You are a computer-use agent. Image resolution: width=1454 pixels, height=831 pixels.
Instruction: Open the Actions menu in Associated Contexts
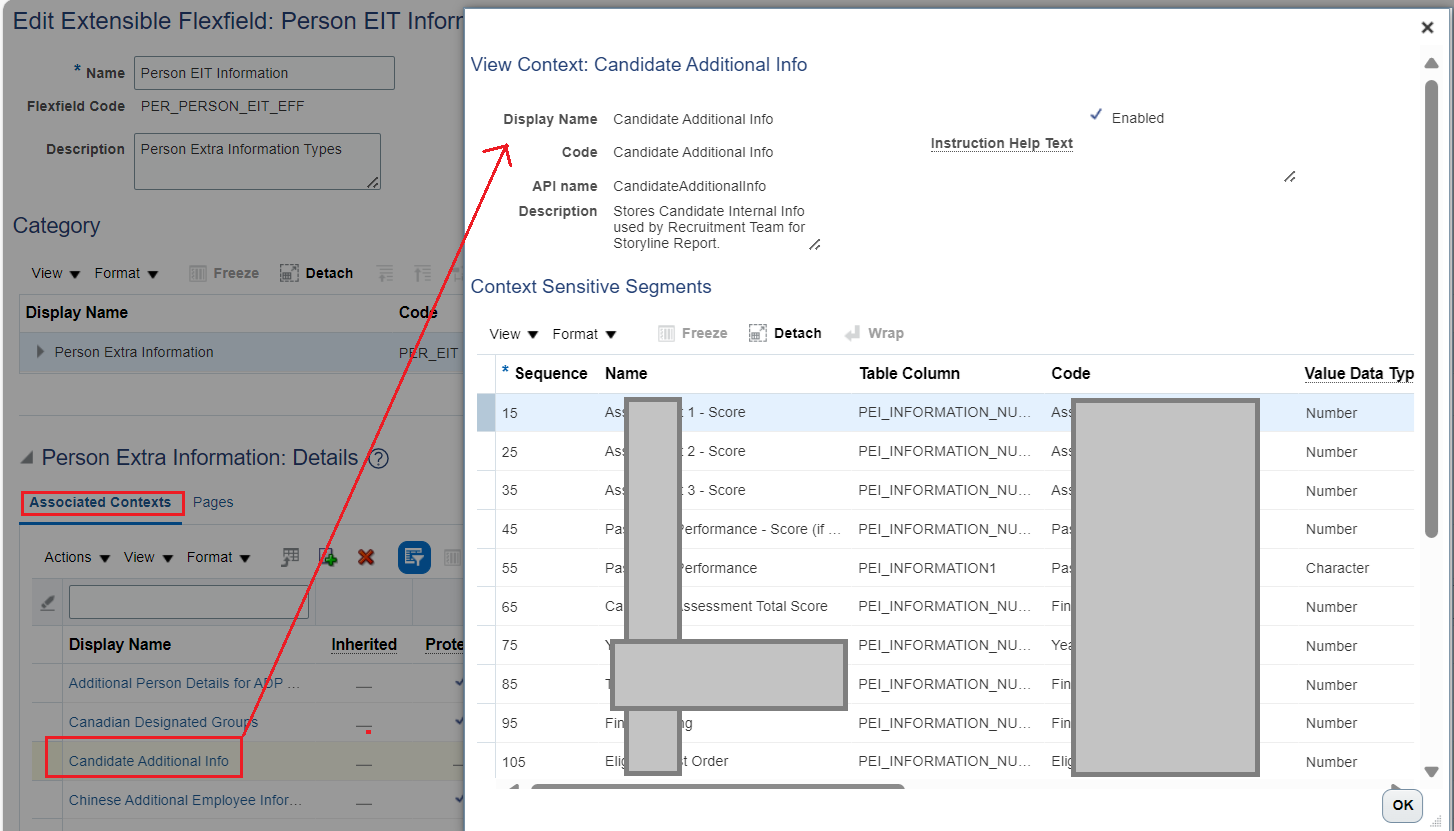point(68,557)
